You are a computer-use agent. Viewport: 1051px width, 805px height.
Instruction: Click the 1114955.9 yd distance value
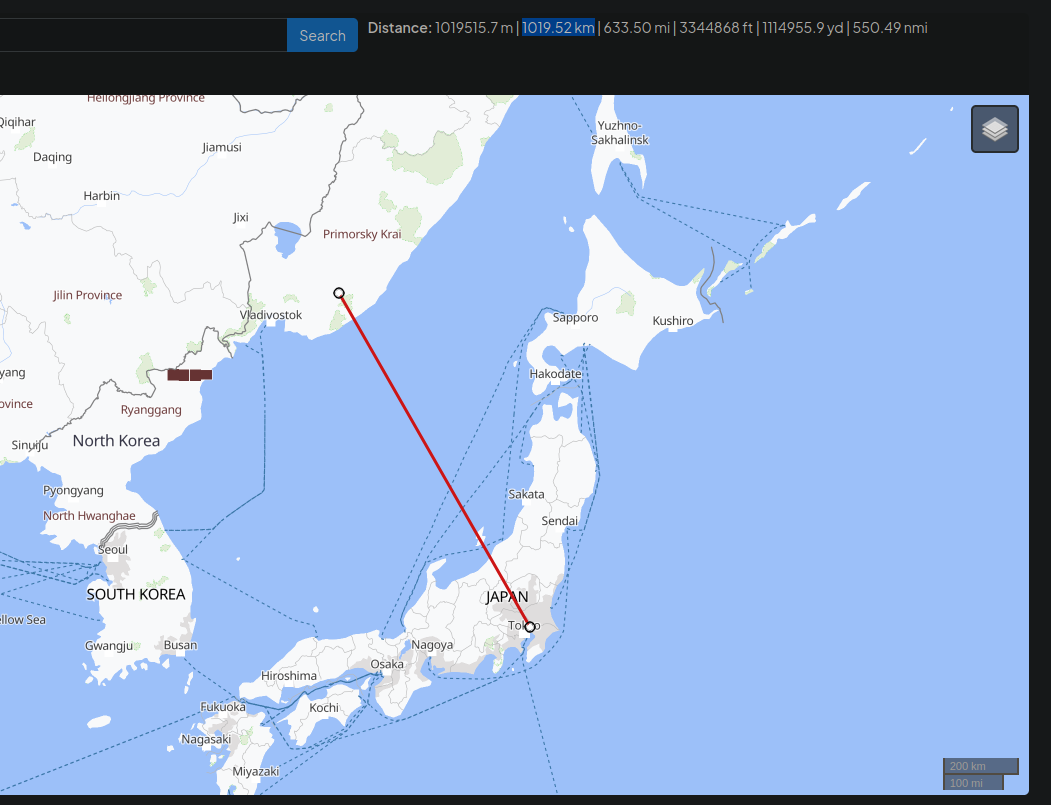click(802, 27)
